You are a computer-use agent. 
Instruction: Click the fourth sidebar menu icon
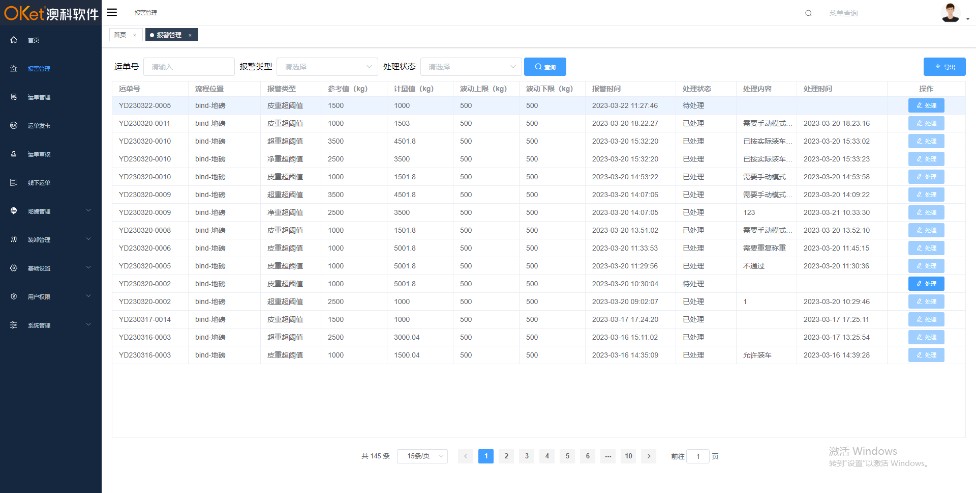(x=13, y=126)
